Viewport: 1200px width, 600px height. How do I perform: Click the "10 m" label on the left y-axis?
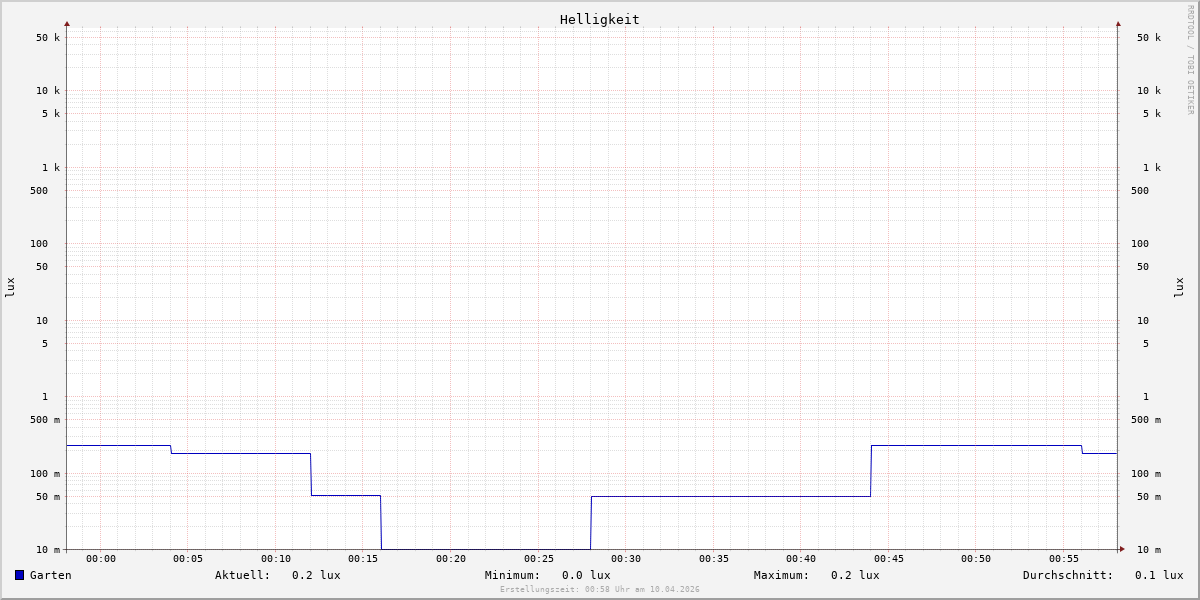48,550
